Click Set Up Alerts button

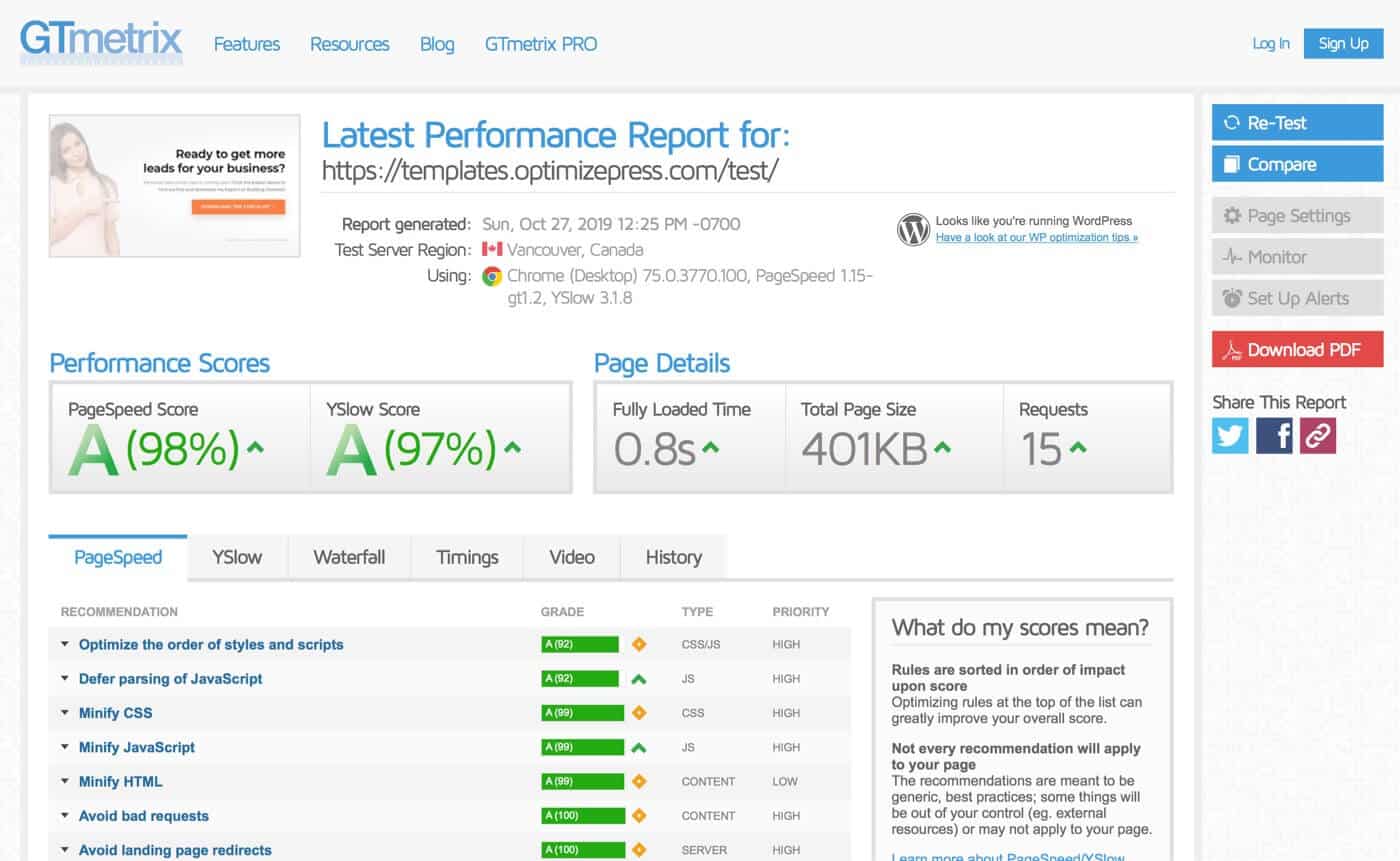click(x=1298, y=298)
